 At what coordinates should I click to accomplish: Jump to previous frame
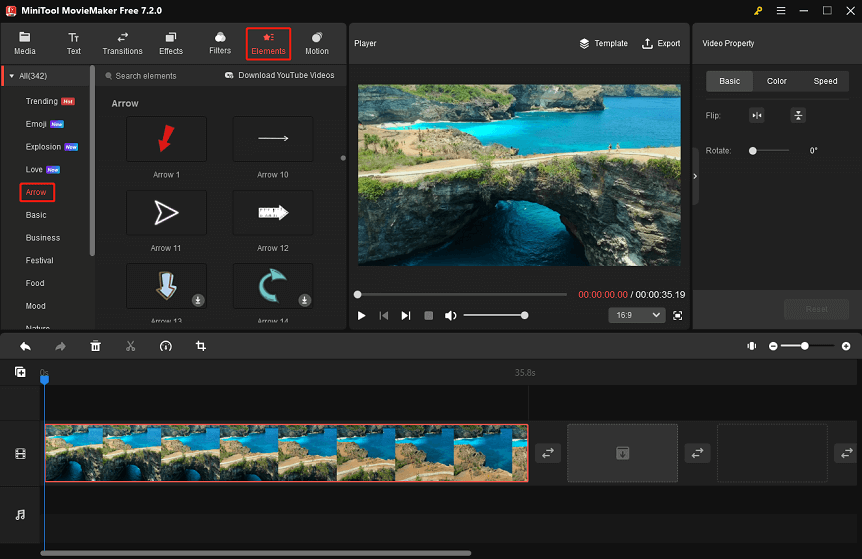point(384,316)
